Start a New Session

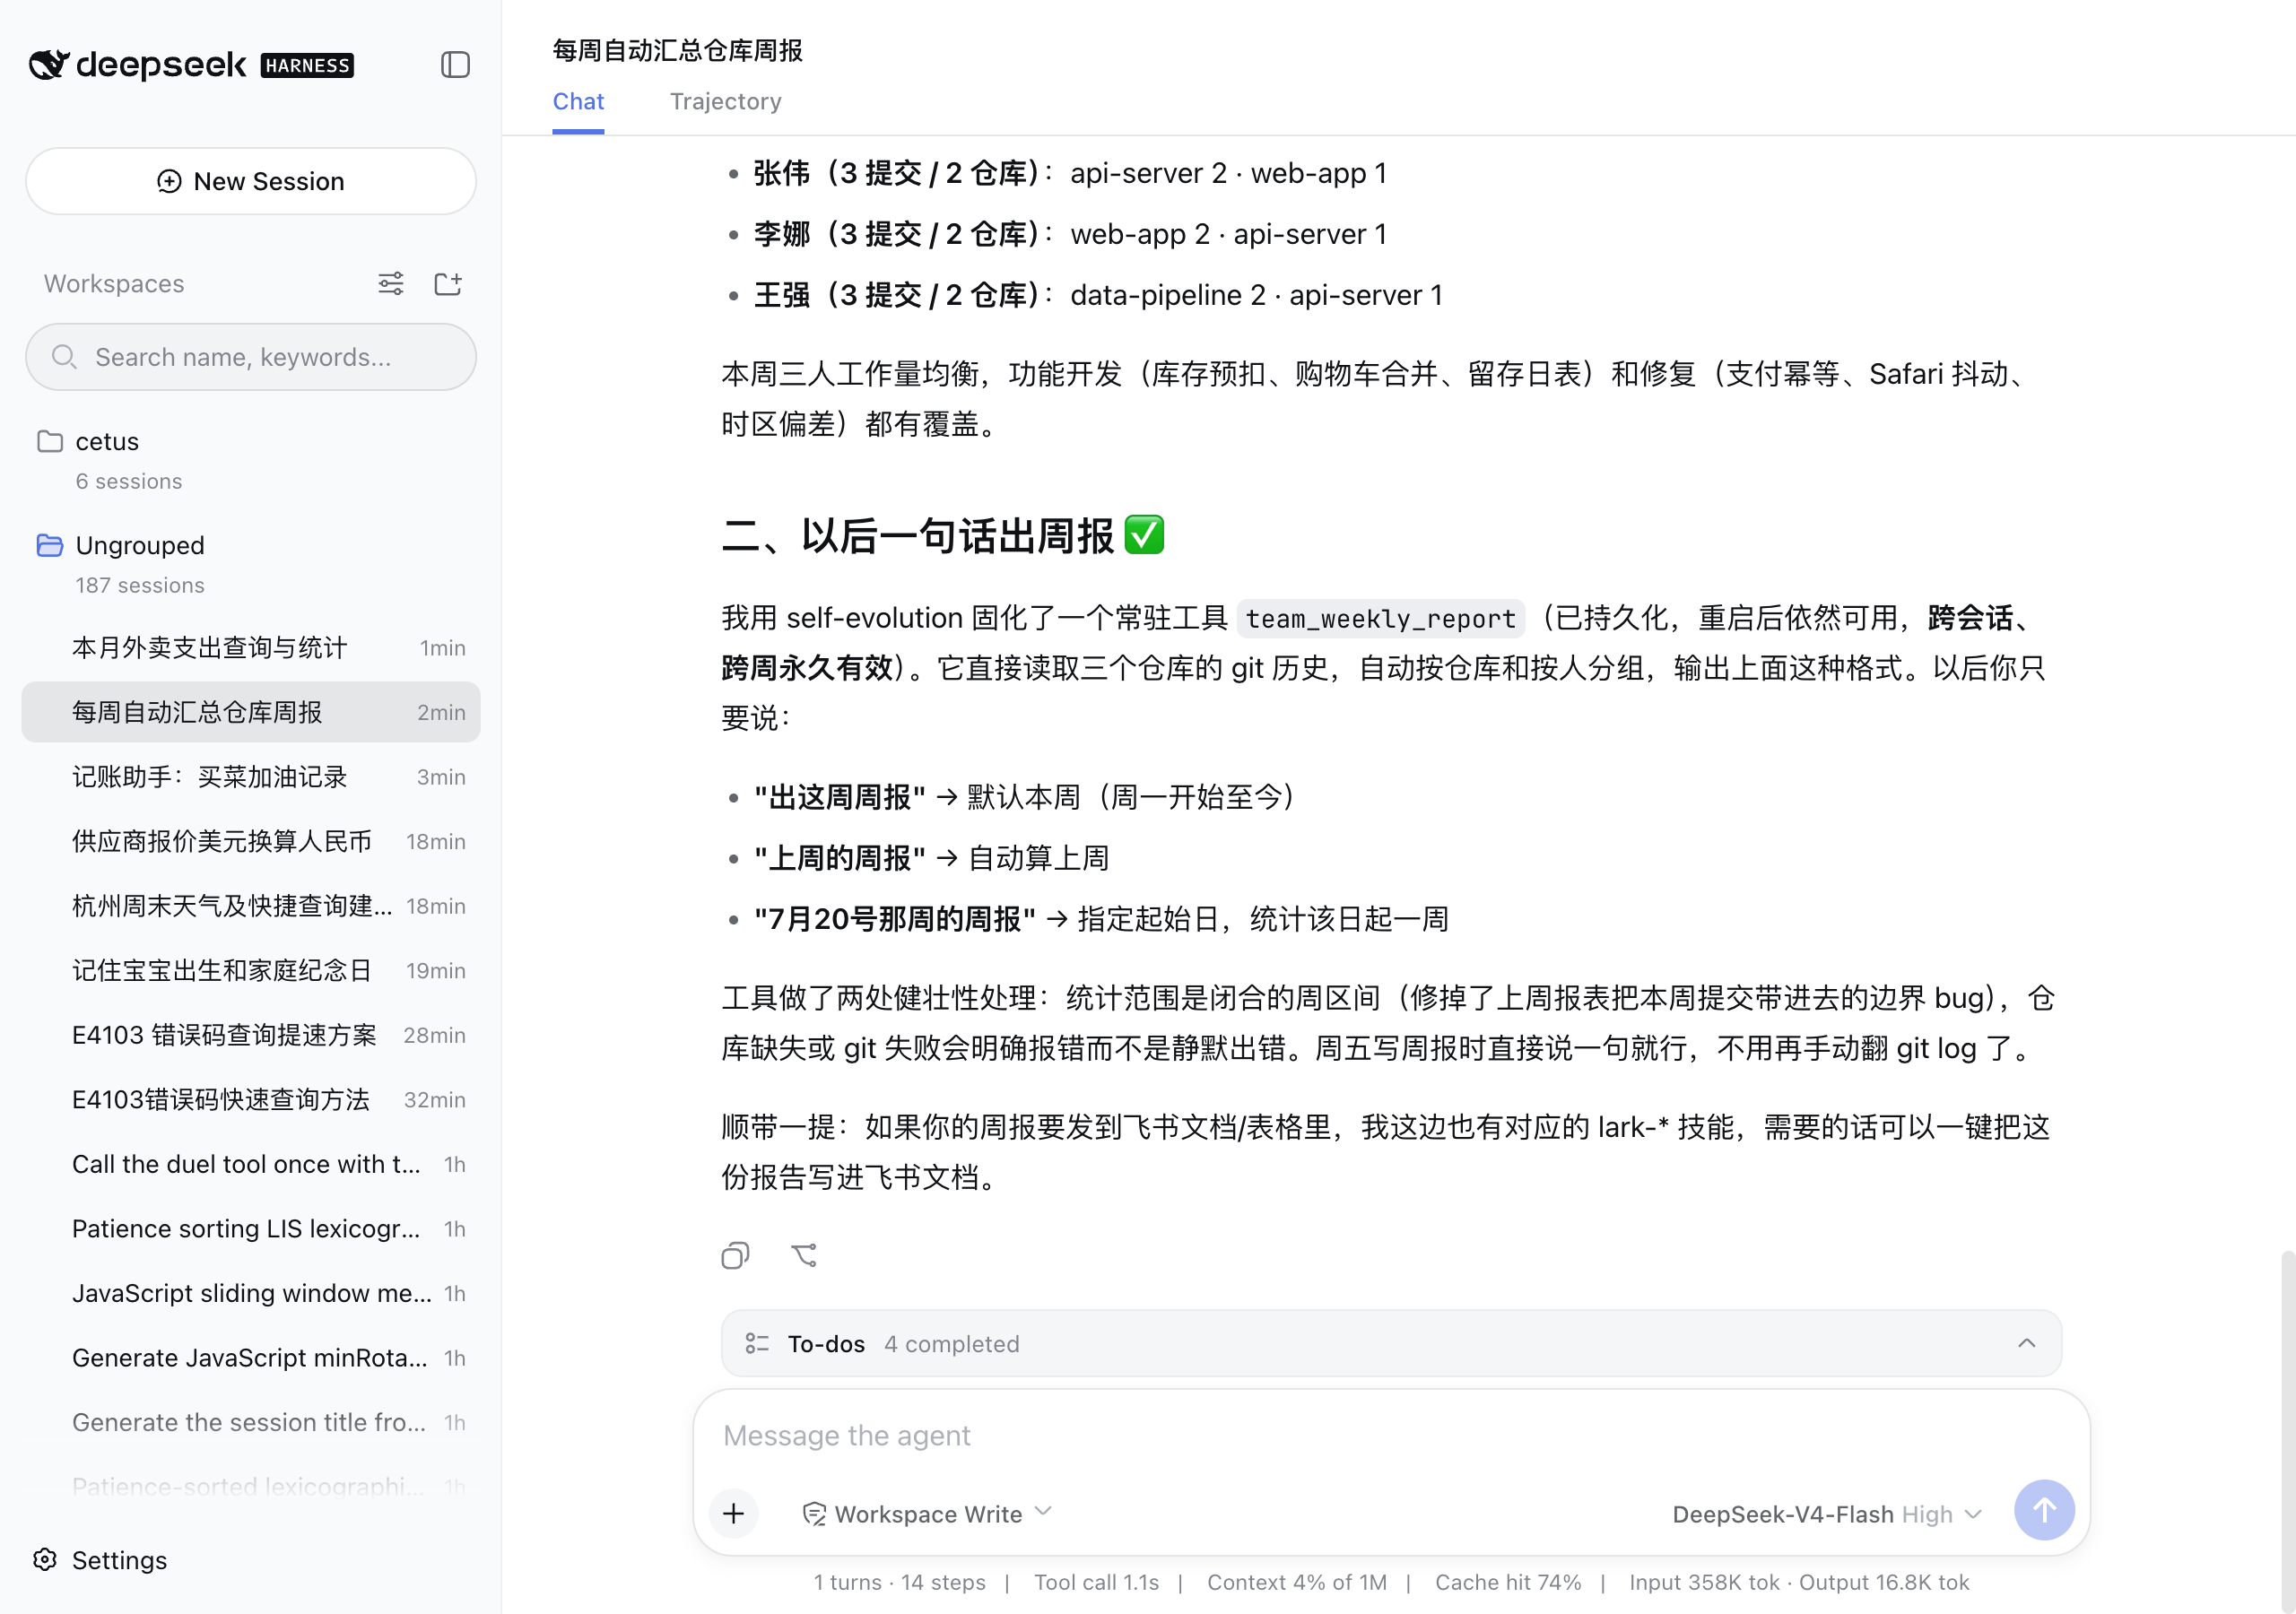click(x=250, y=181)
